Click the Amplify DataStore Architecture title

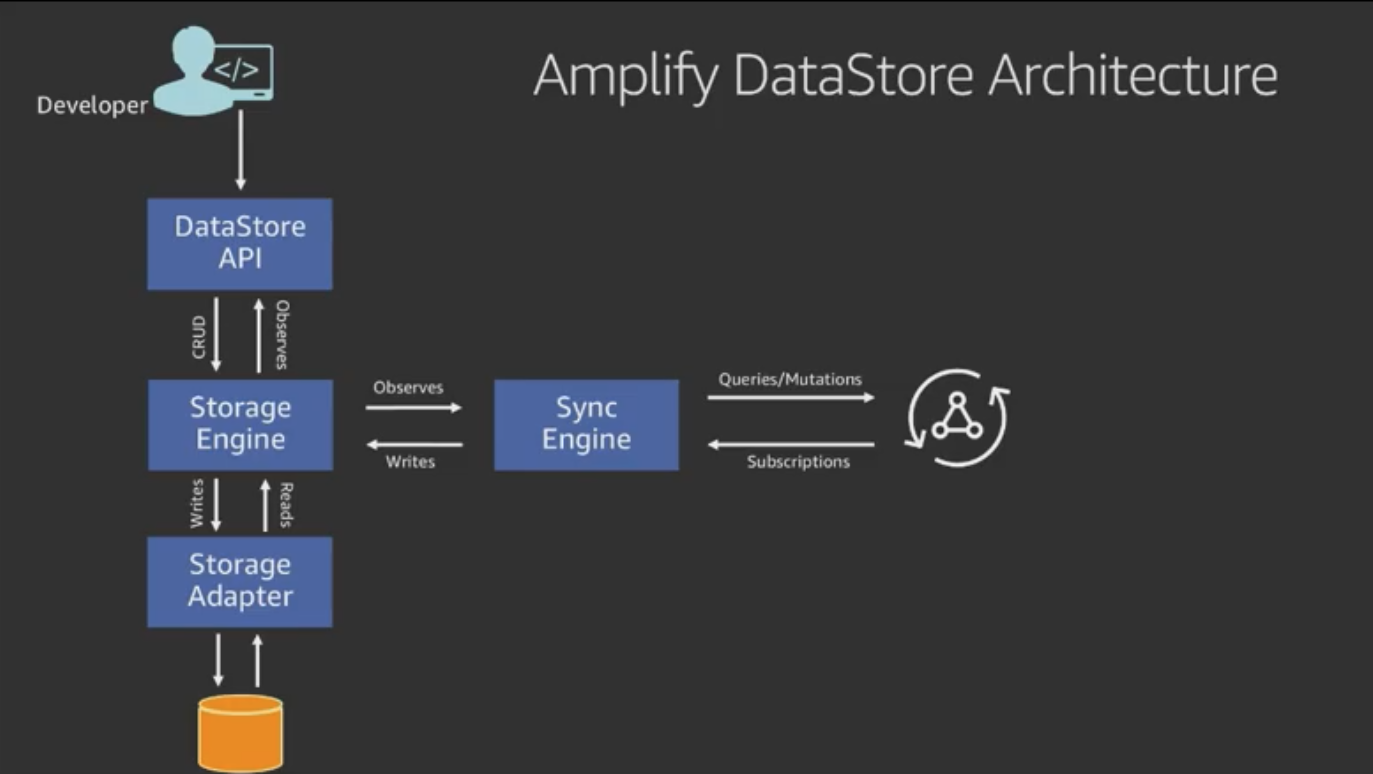pyautogui.click(x=905, y=77)
